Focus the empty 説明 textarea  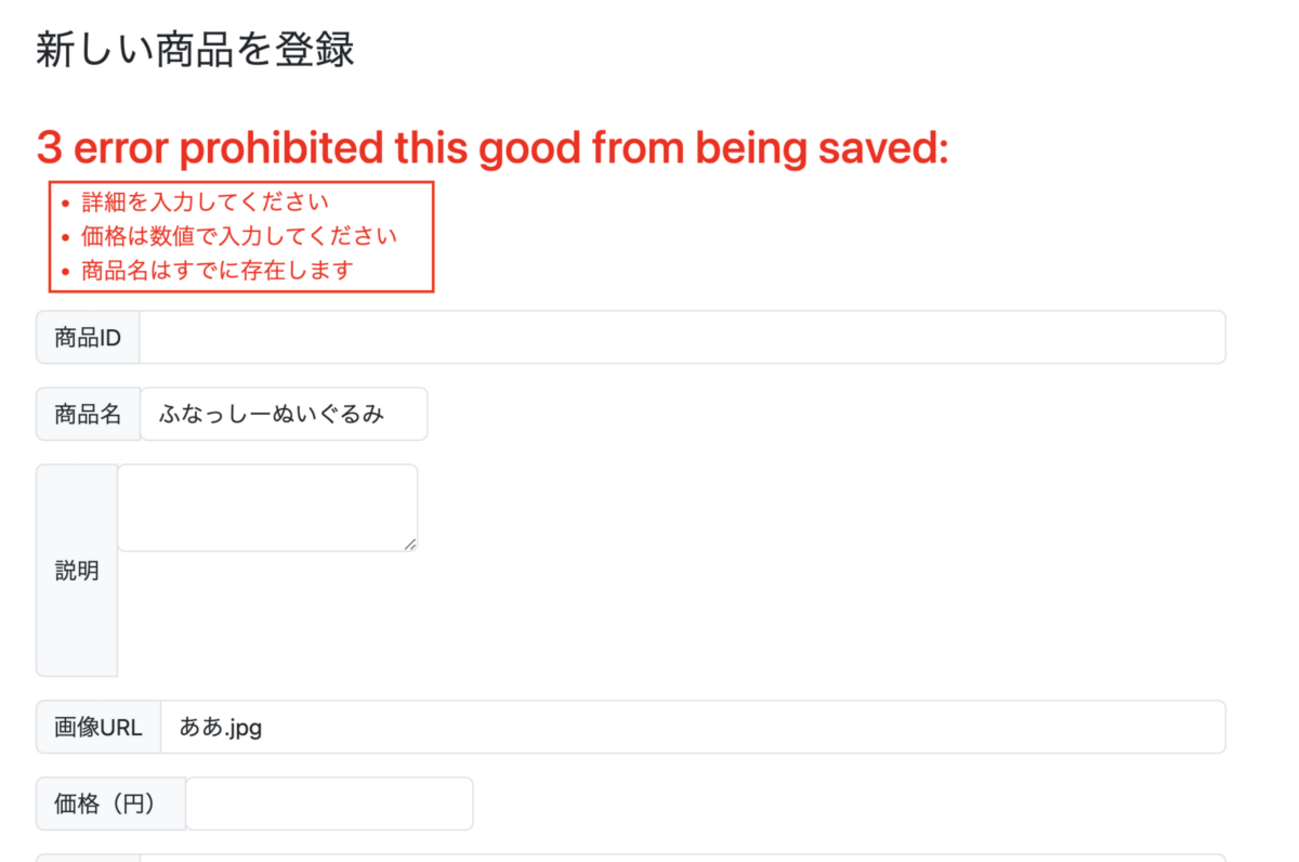pos(267,507)
